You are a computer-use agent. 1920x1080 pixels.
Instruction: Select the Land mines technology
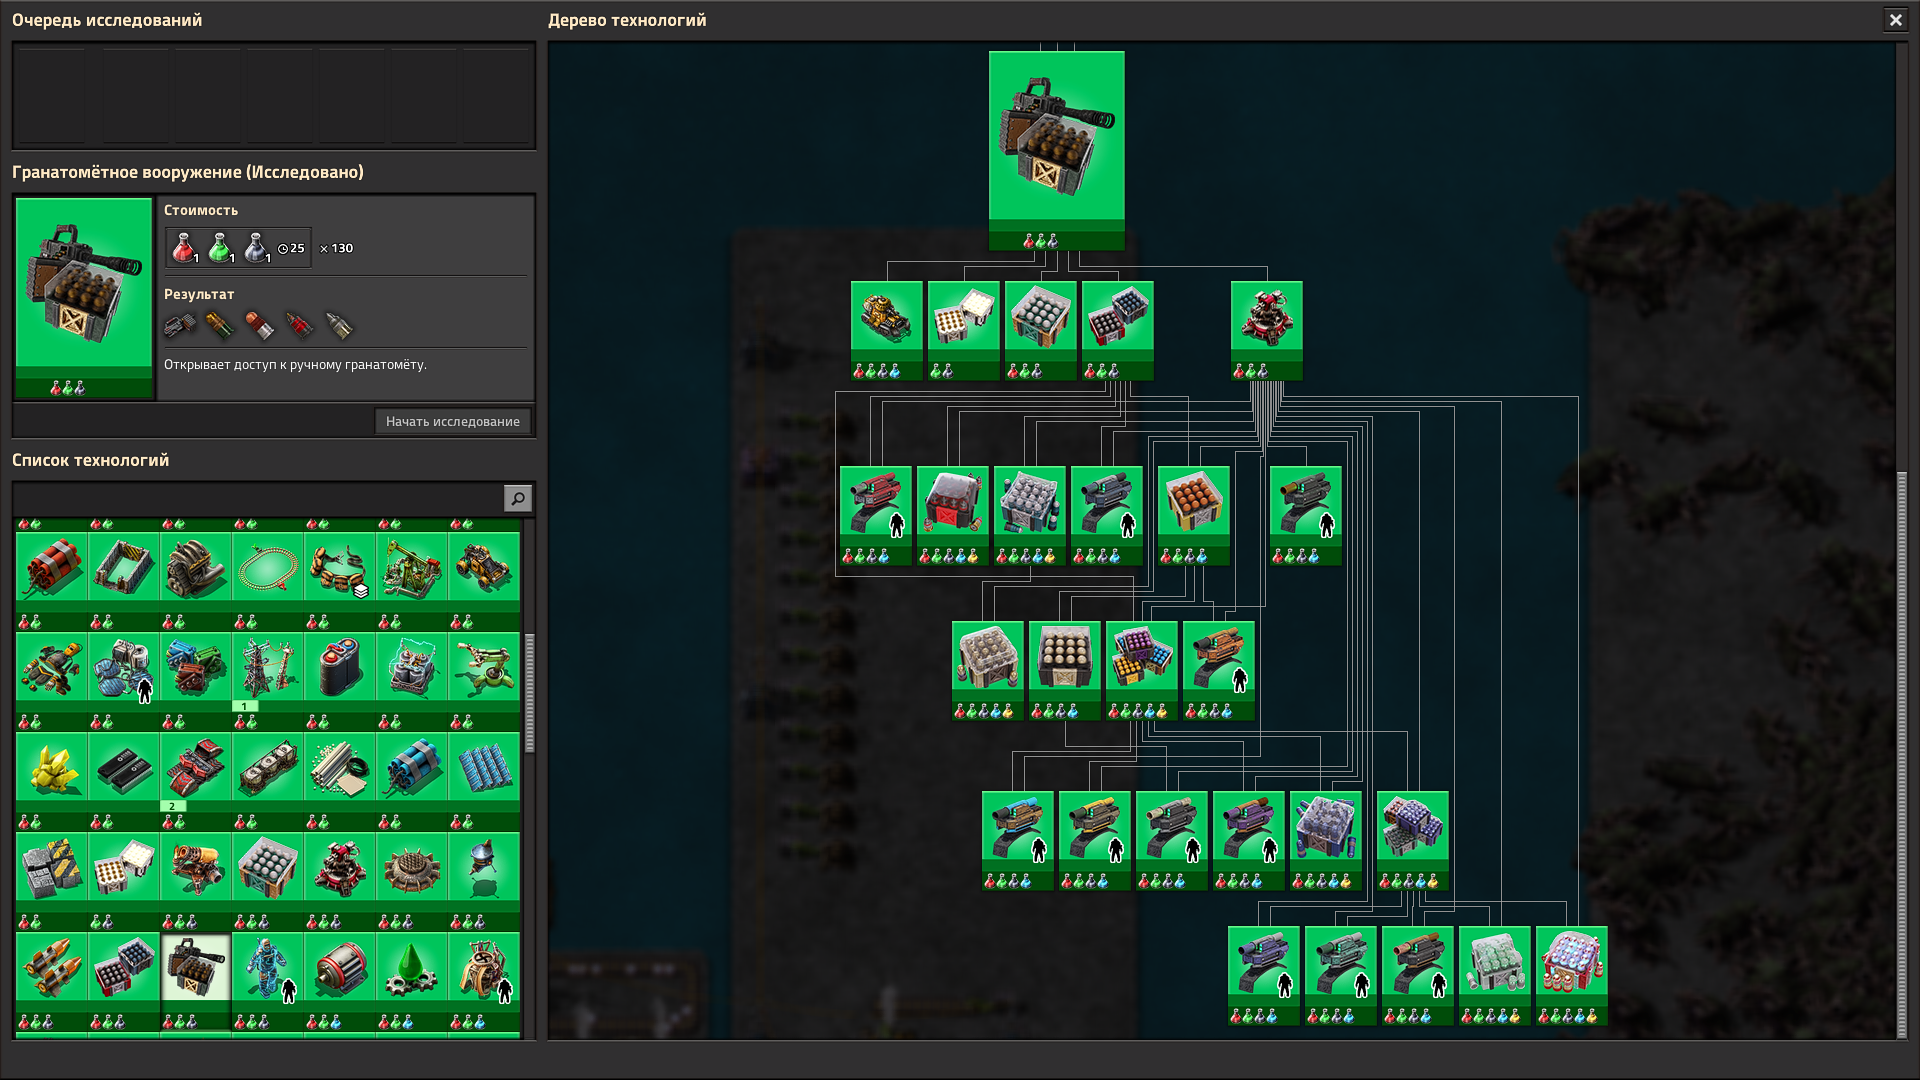coord(411,867)
